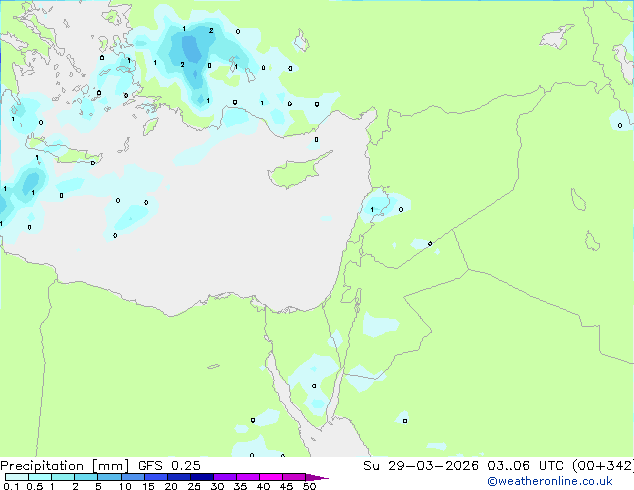Open the weatheronline.co.uk copyright link
634x490 pixels.
click(550, 481)
